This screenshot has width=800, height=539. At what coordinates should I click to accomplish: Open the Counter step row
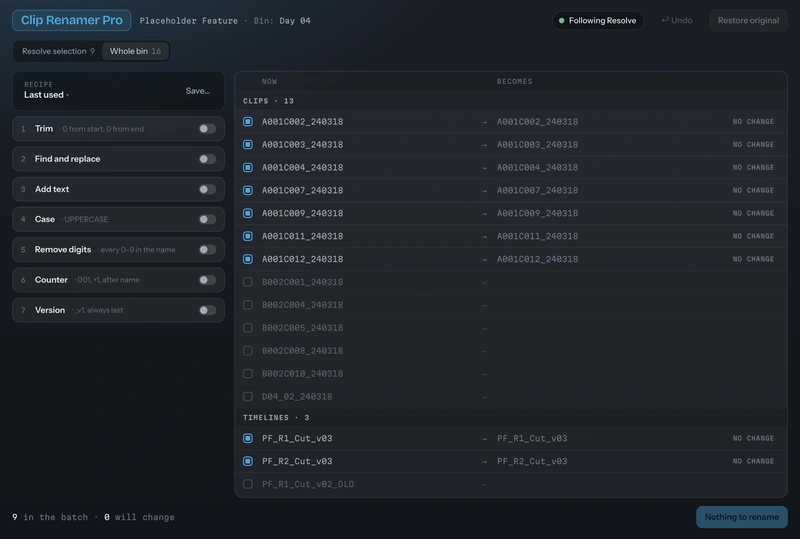(x=118, y=280)
